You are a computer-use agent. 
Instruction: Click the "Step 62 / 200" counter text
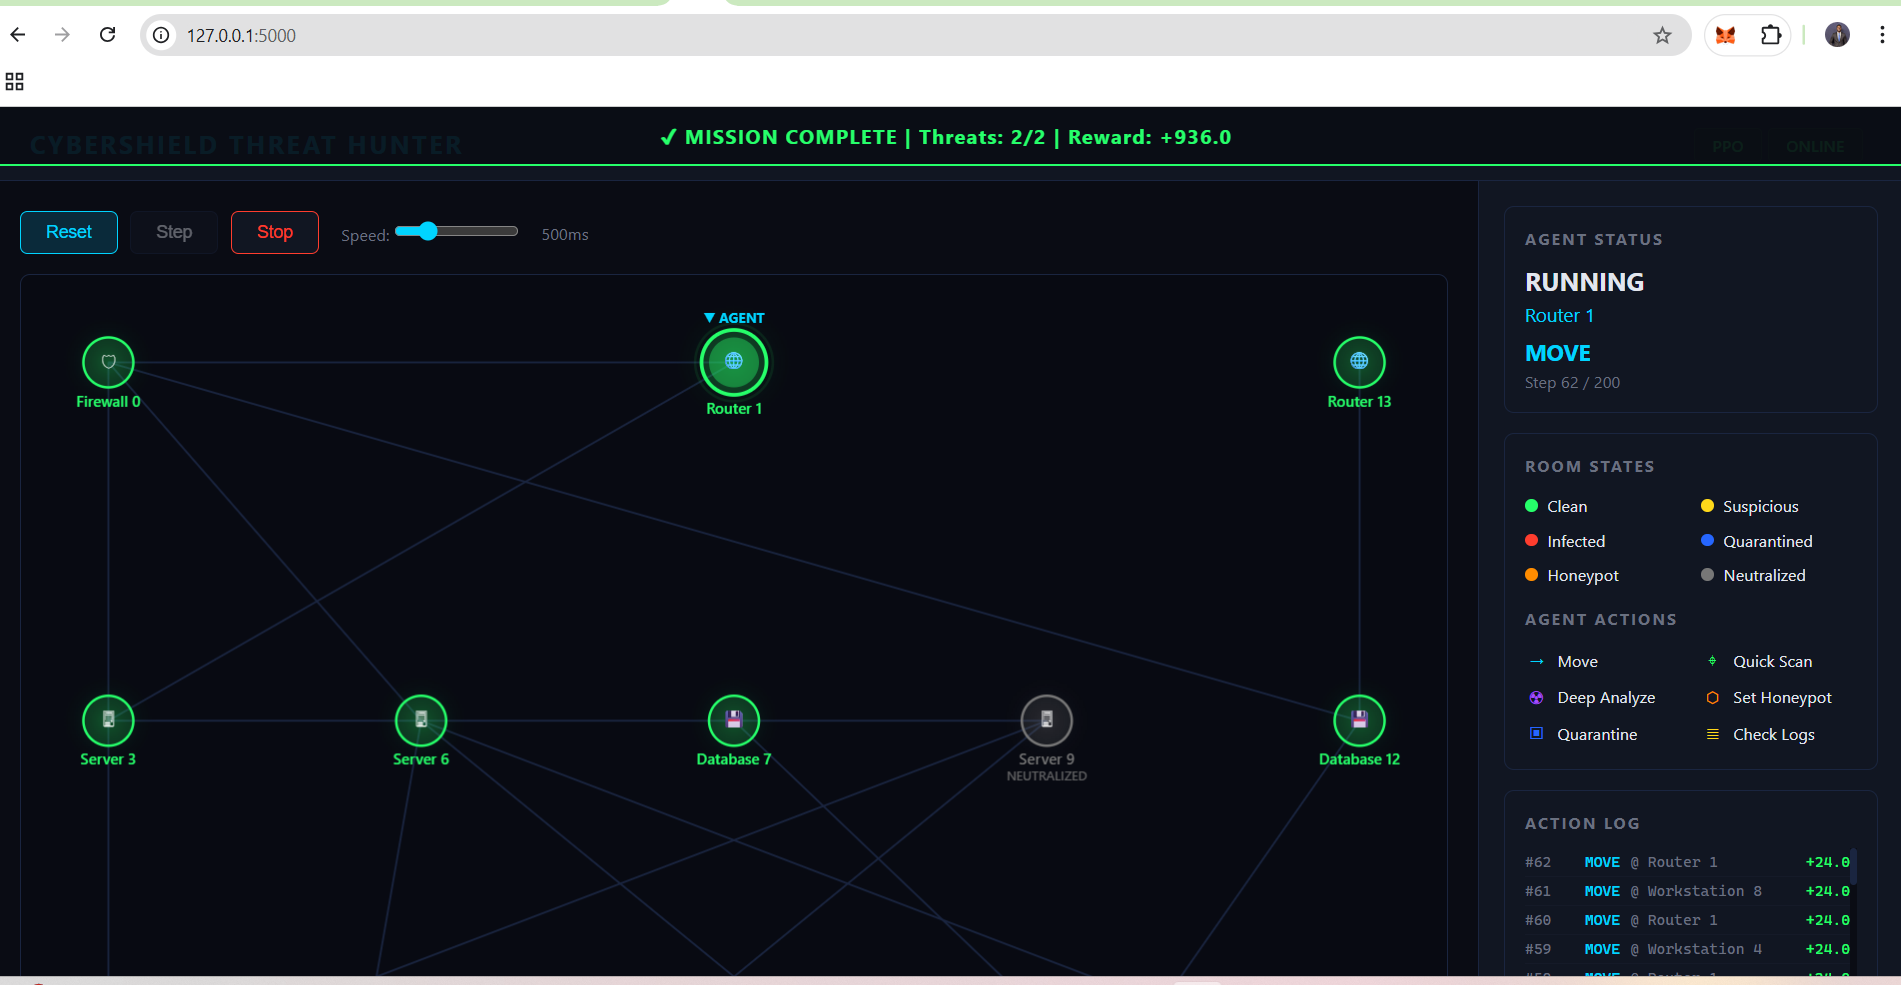1572,383
